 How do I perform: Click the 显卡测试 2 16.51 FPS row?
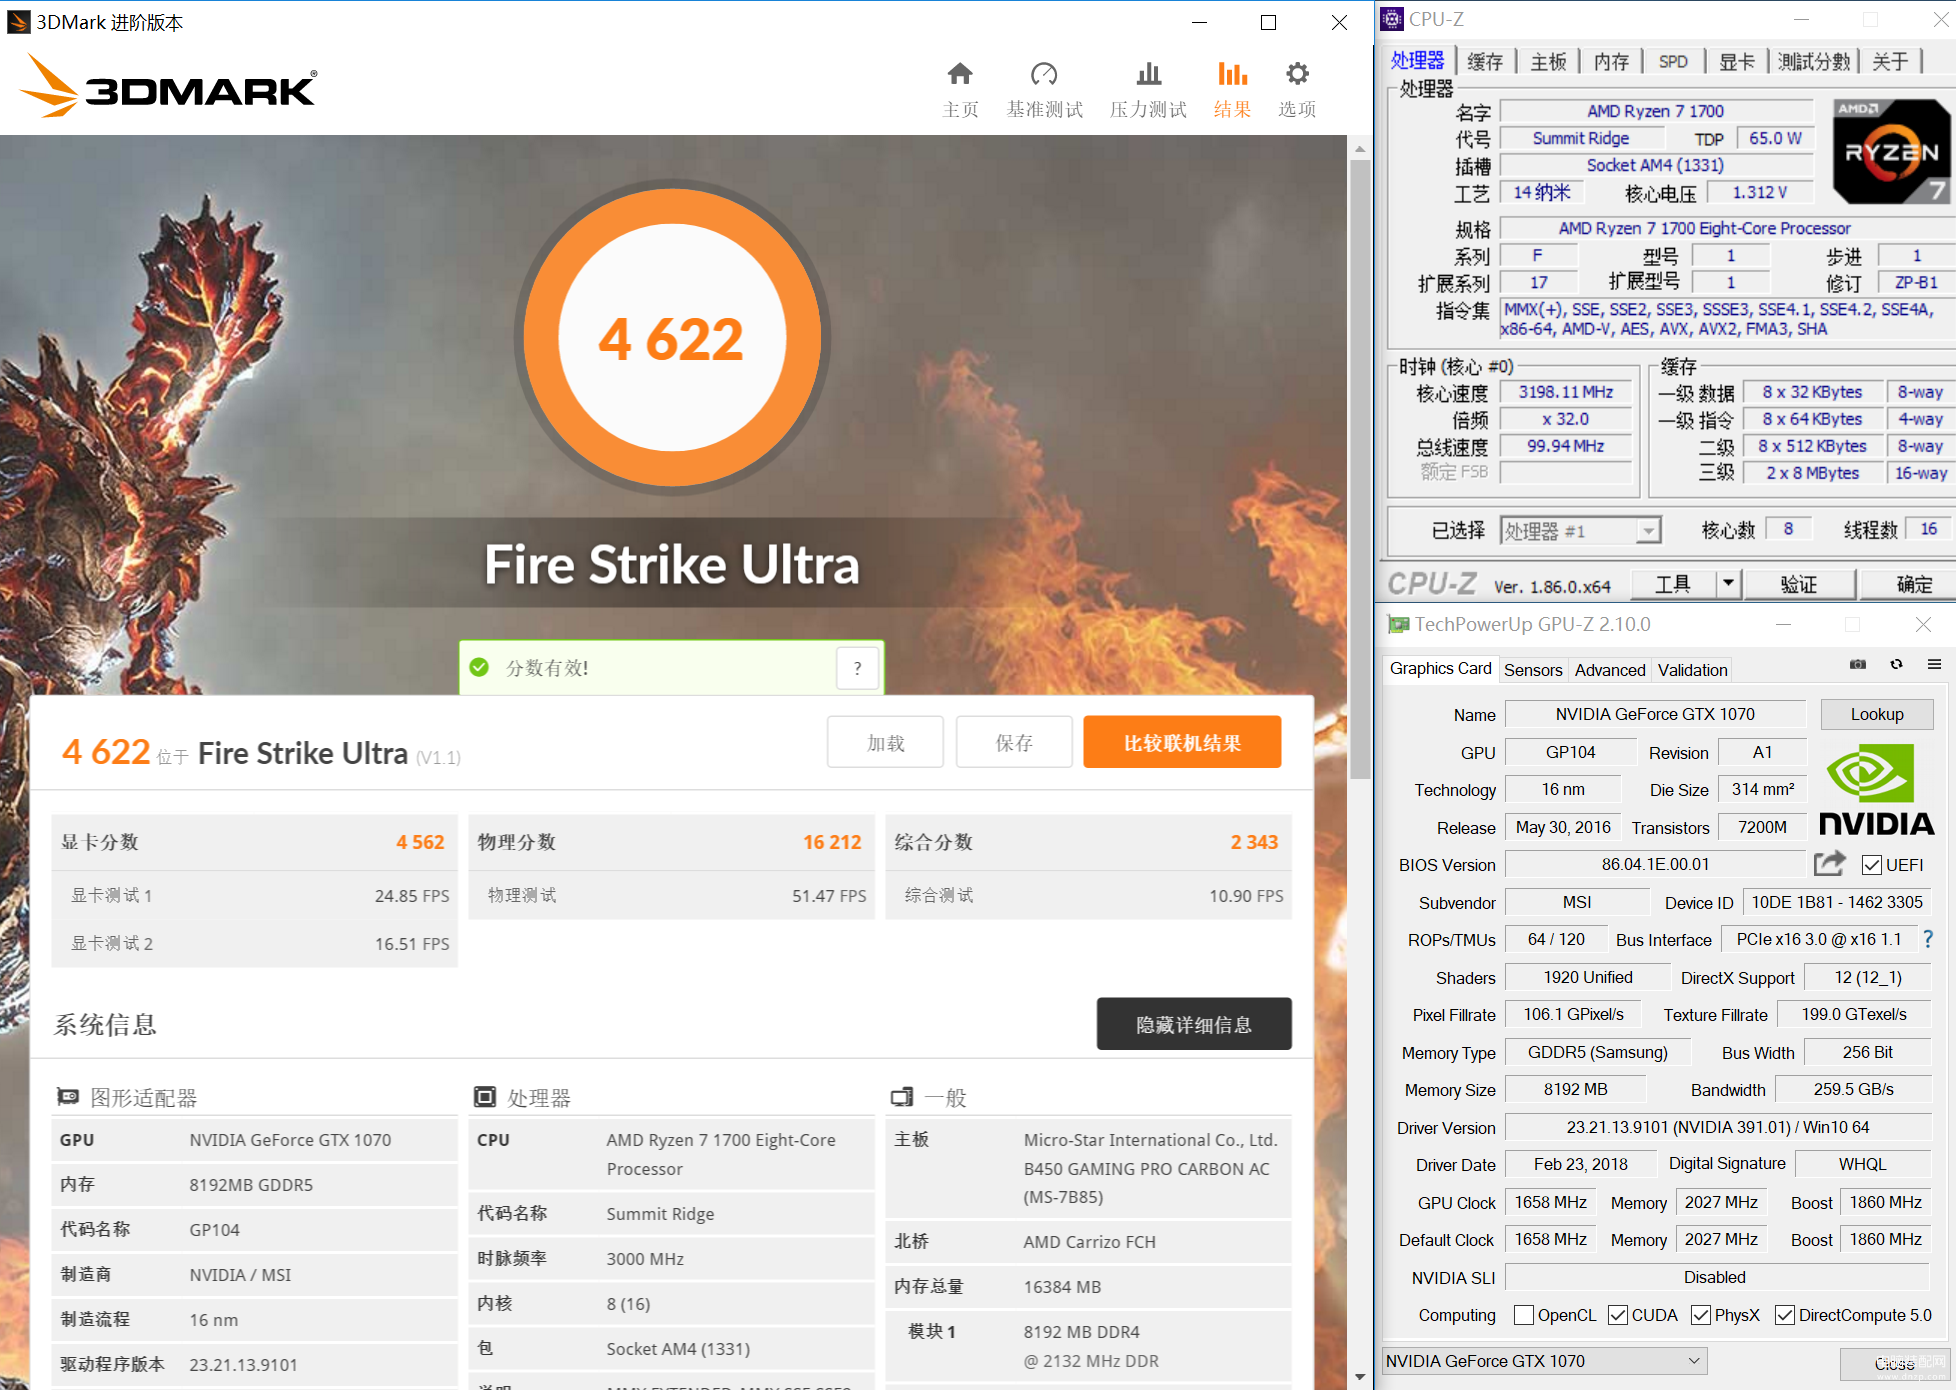tap(254, 943)
